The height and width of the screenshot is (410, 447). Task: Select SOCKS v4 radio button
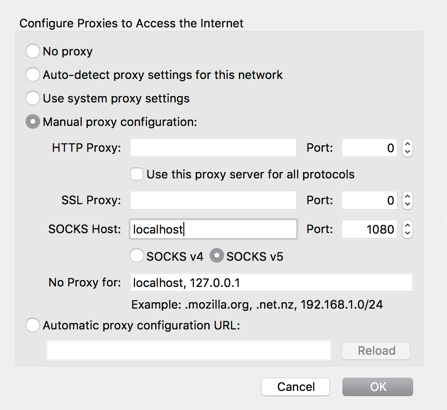(x=137, y=256)
